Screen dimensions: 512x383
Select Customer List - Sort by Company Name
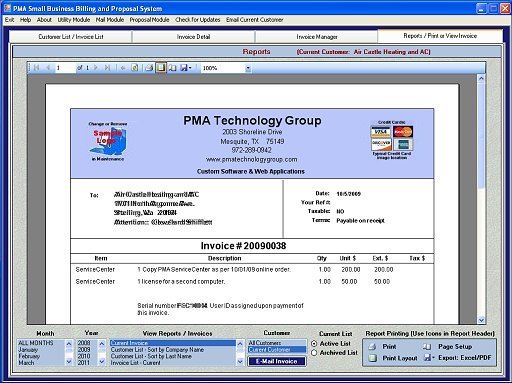tap(173, 350)
